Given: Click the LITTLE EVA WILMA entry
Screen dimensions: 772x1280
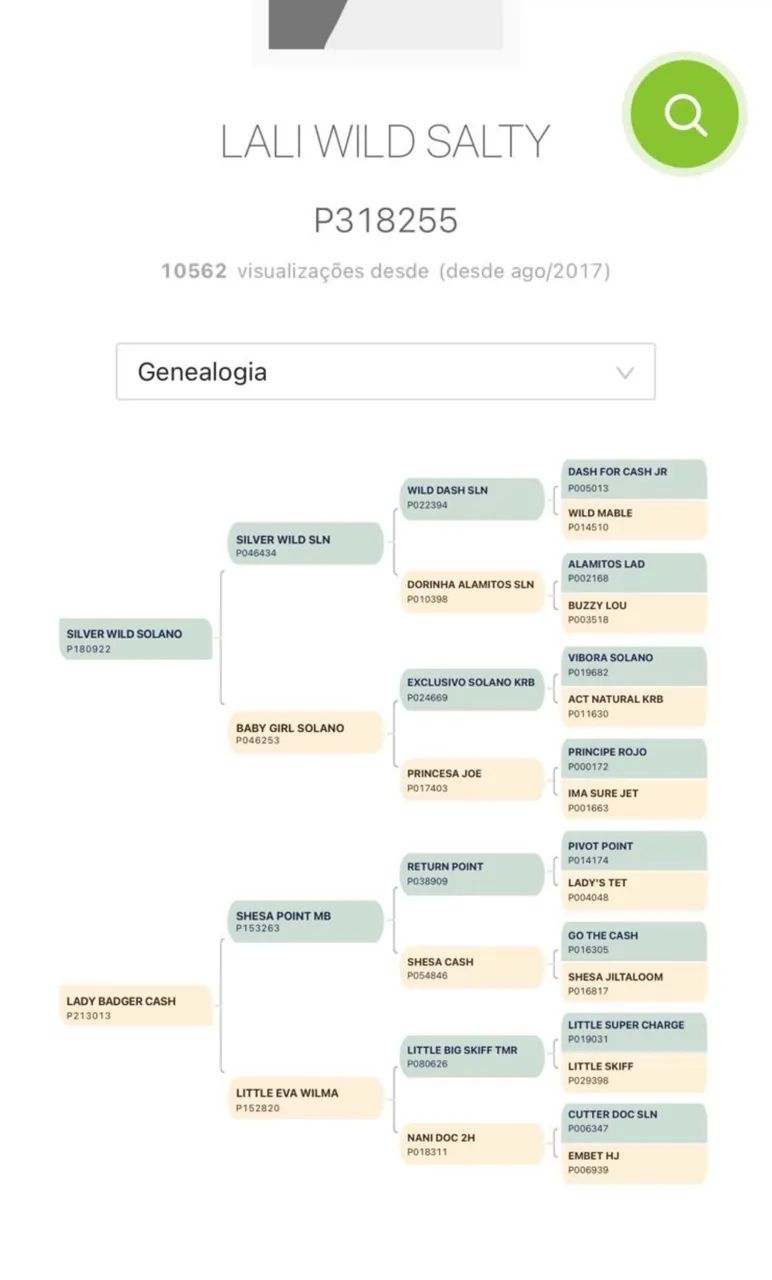Looking at the screenshot, I should click(306, 1099).
